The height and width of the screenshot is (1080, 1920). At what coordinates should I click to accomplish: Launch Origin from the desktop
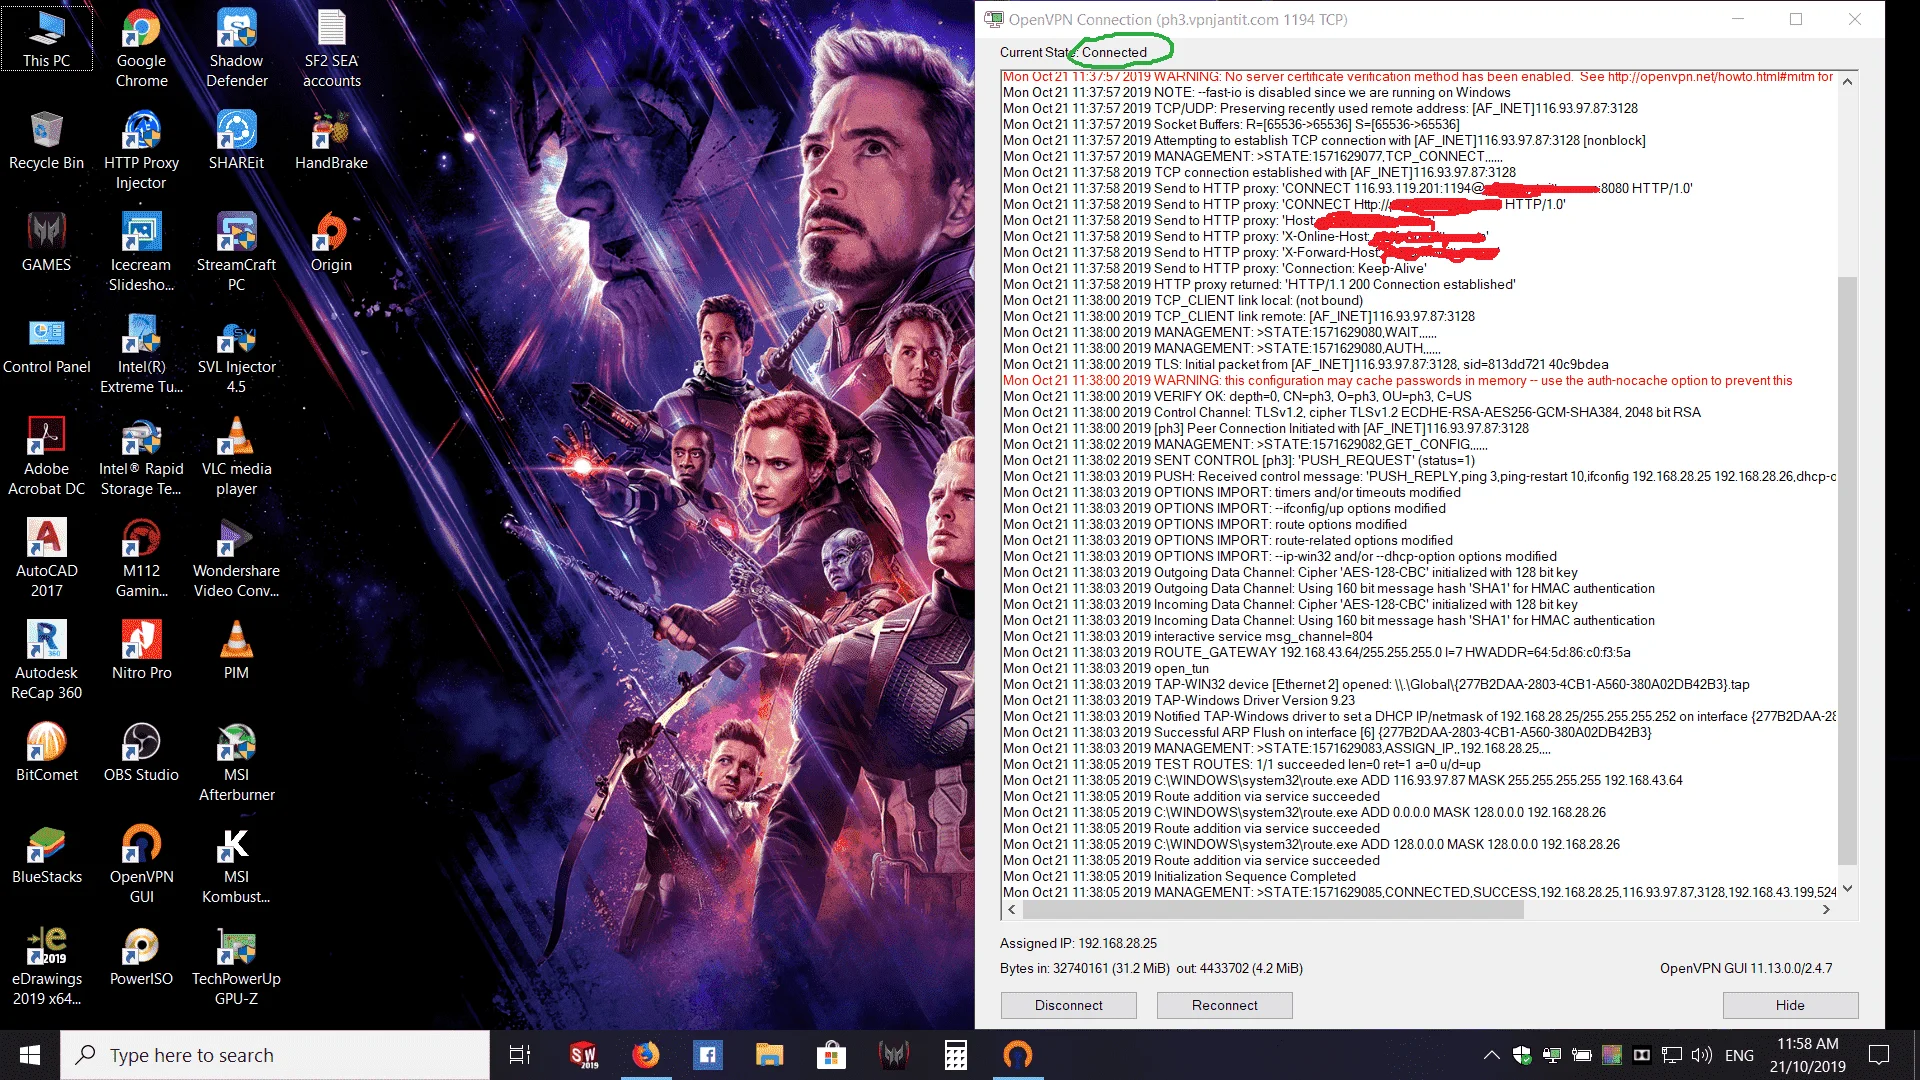pos(332,244)
